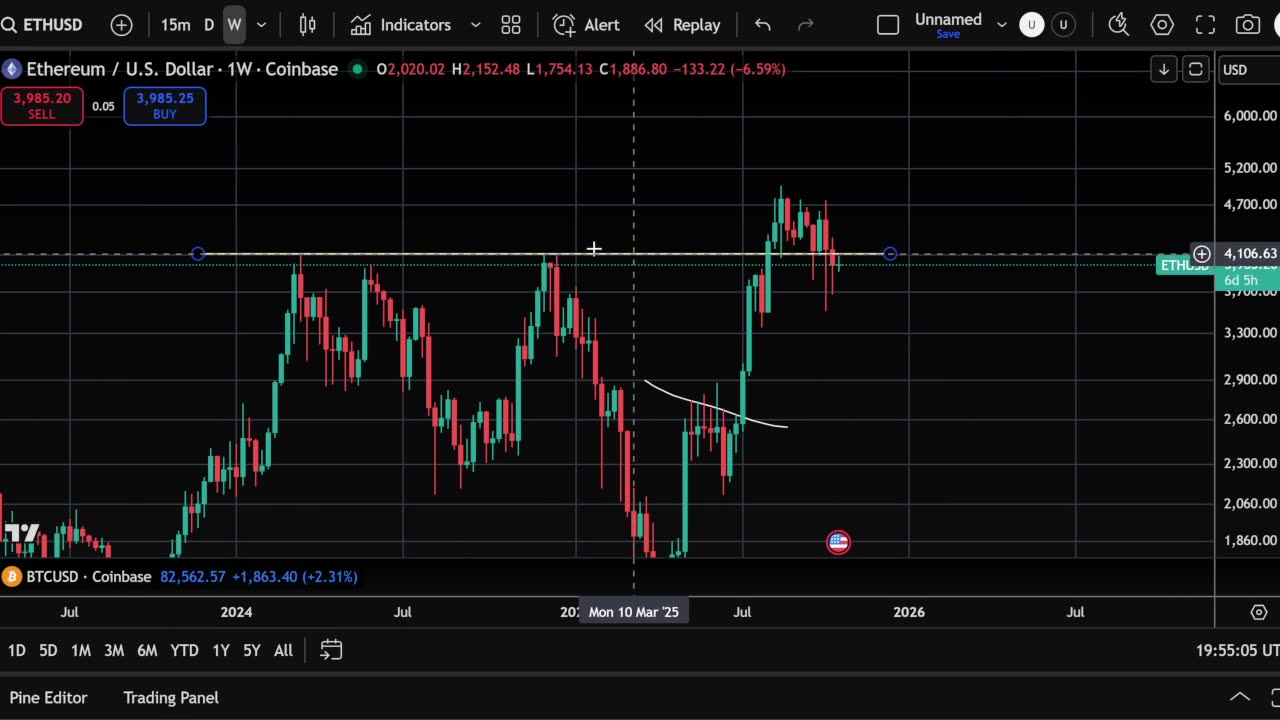Select the white curved trend line drawing
Image resolution: width=1280 pixels, height=720 pixels.
point(715,406)
